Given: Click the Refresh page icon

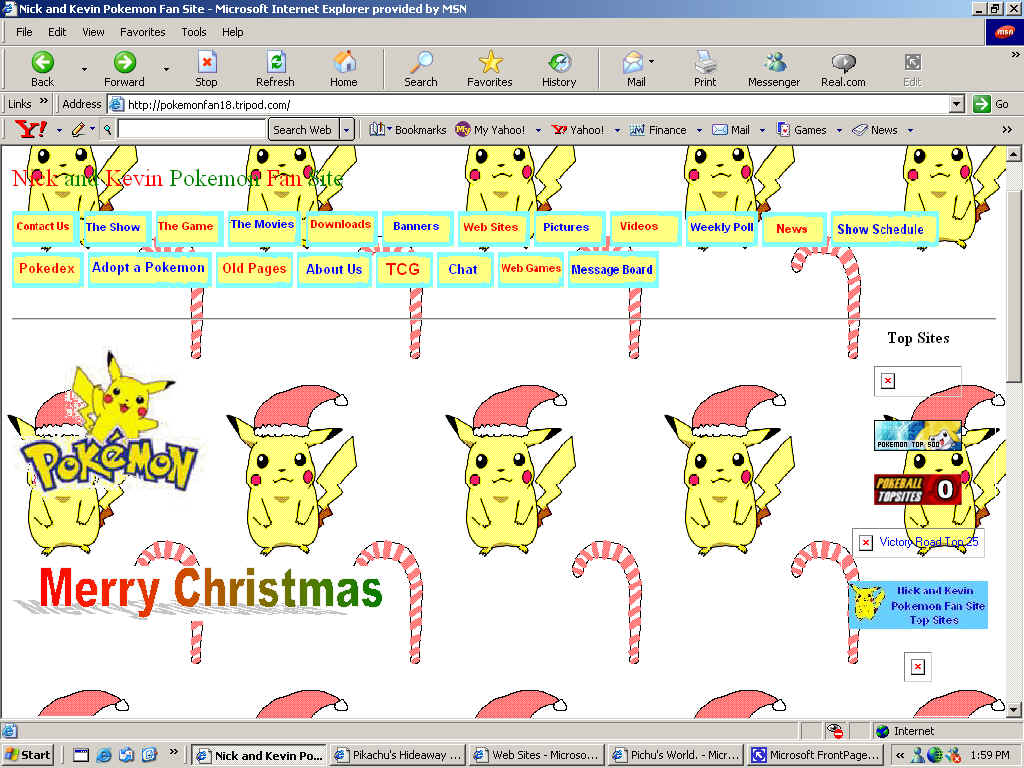Looking at the screenshot, I should click(275, 63).
